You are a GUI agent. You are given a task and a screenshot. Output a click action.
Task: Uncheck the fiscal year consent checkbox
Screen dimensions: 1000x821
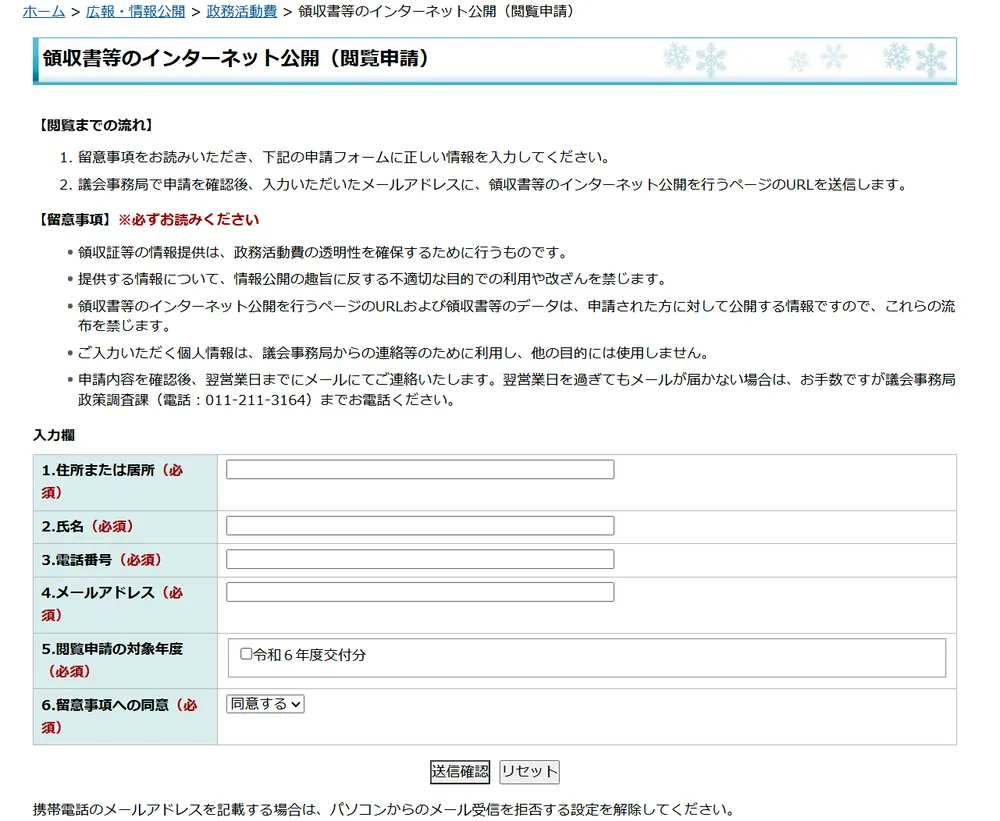click(245, 654)
